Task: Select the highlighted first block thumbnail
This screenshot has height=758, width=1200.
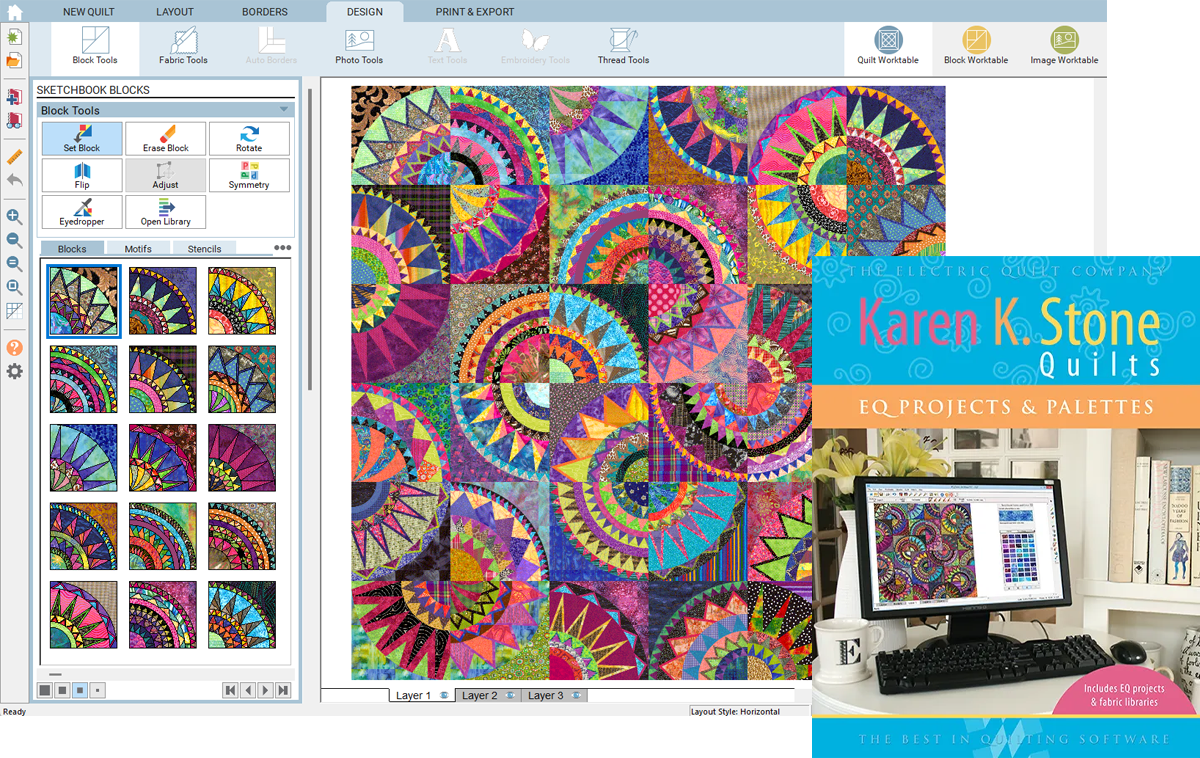Action: coord(84,301)
